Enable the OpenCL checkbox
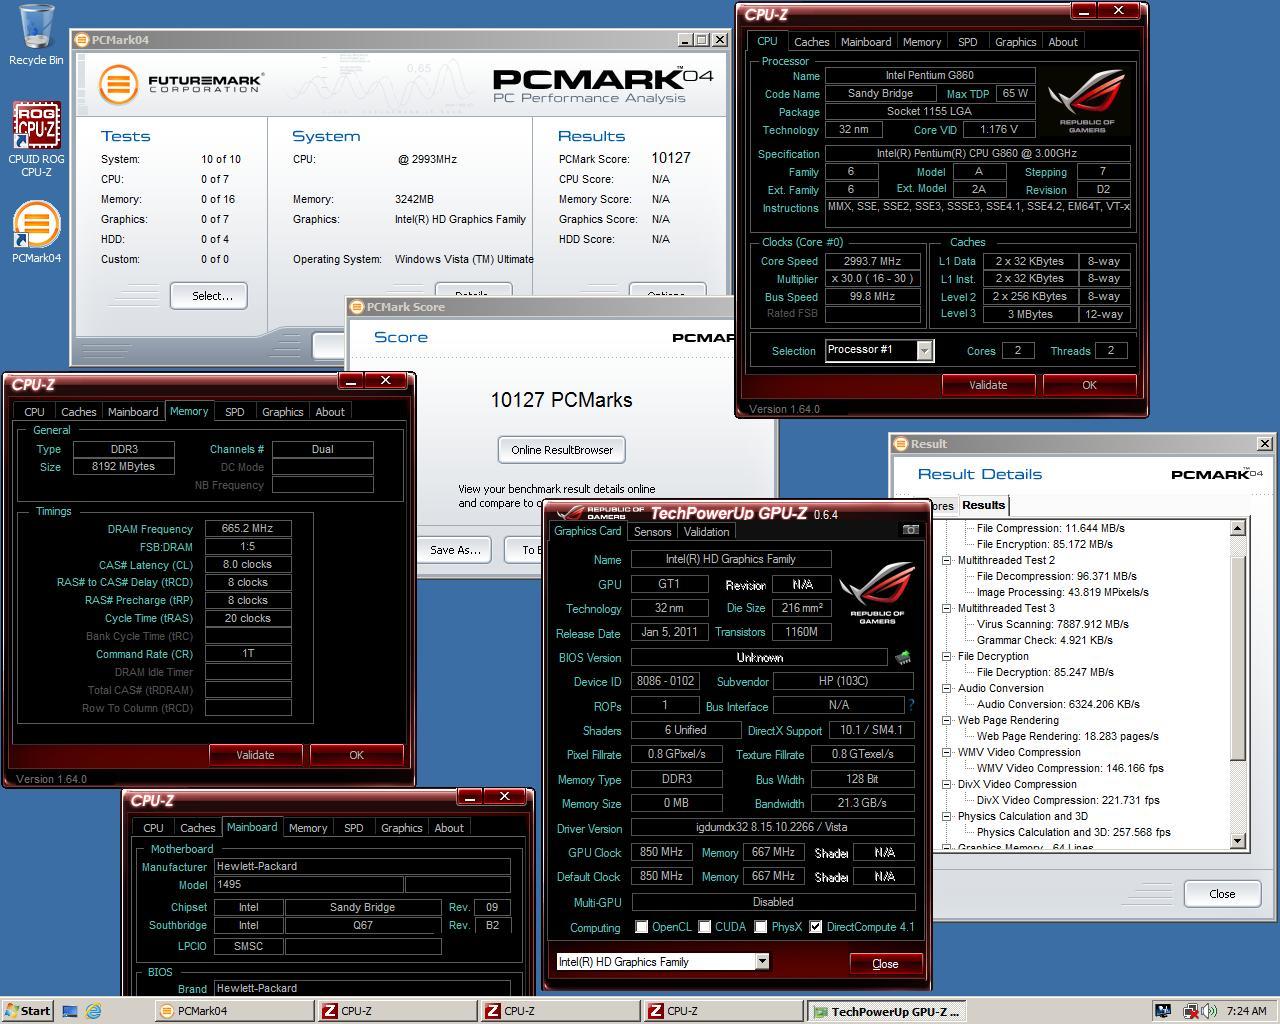 click(x=642, y=927)
